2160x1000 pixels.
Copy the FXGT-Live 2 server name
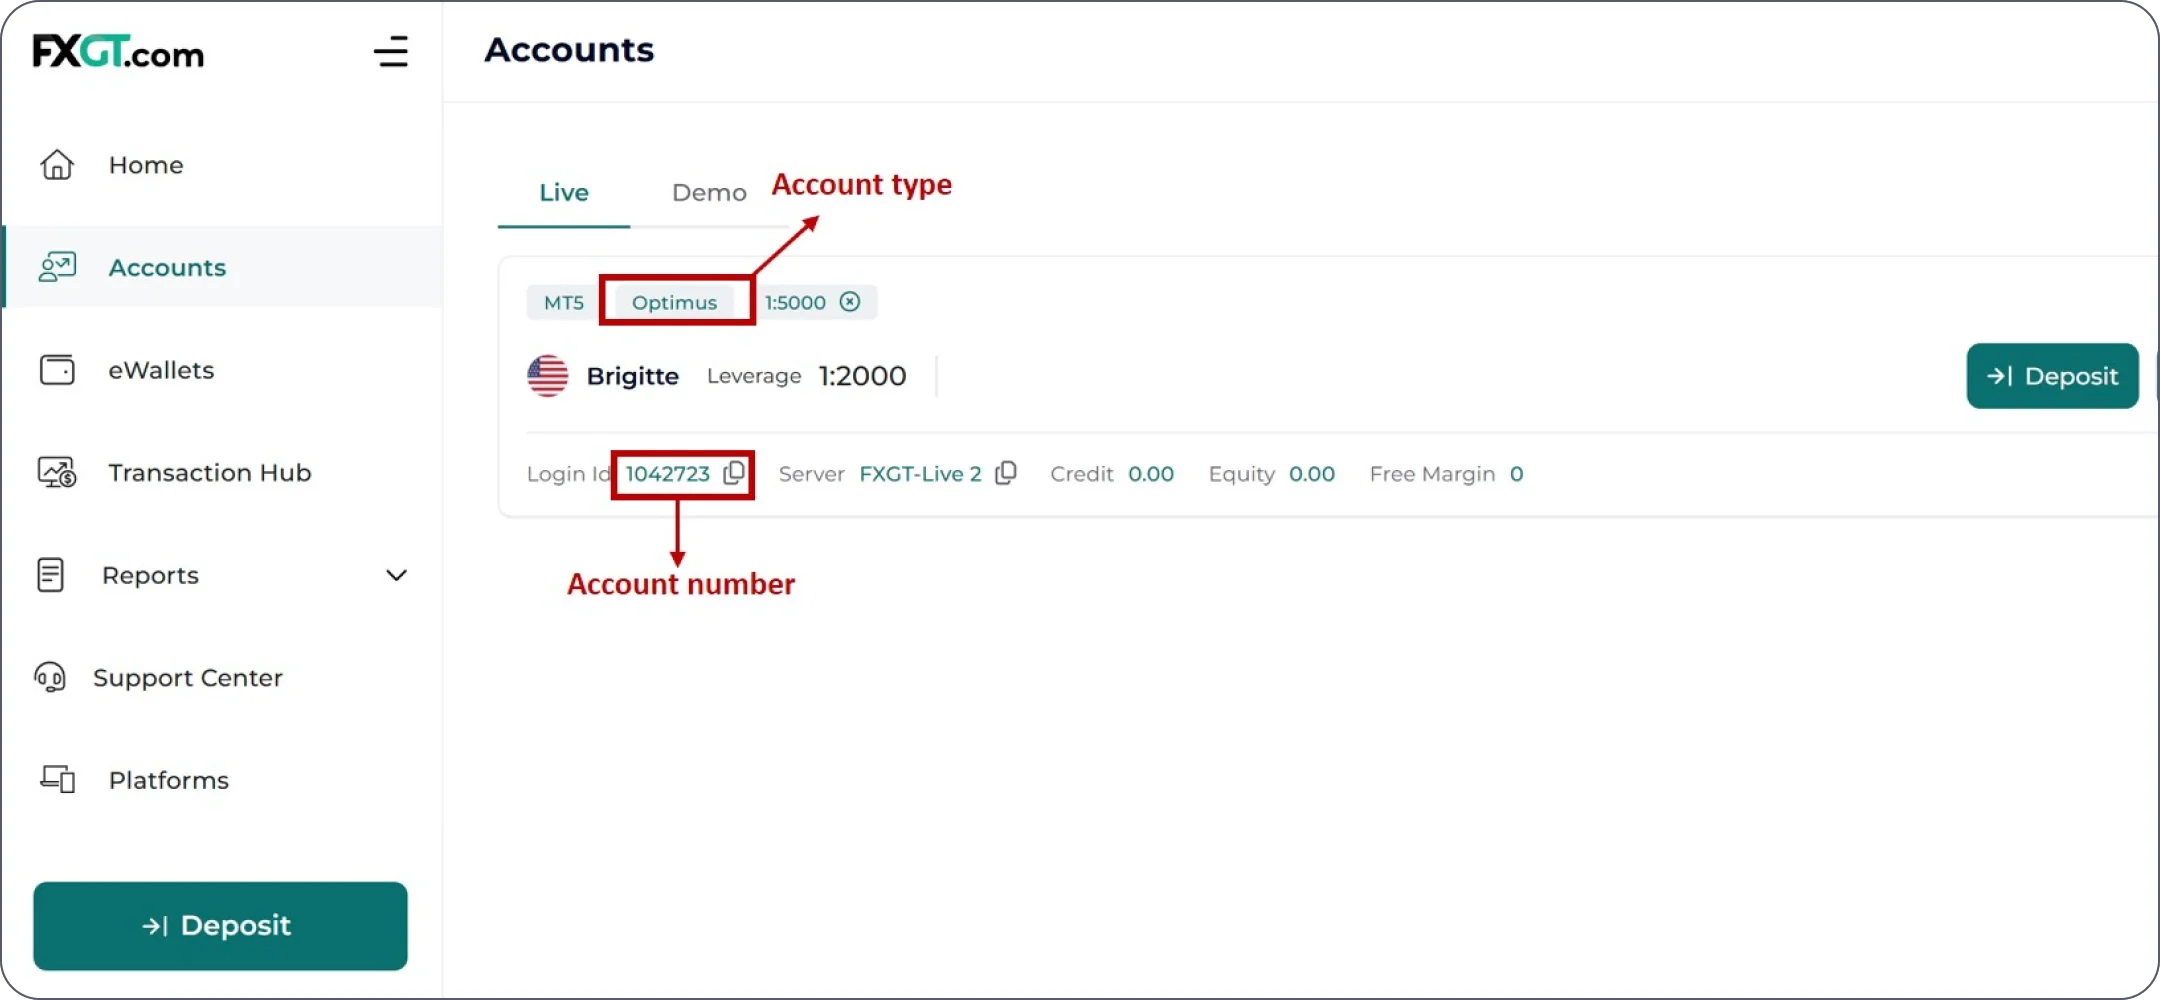1006,473
